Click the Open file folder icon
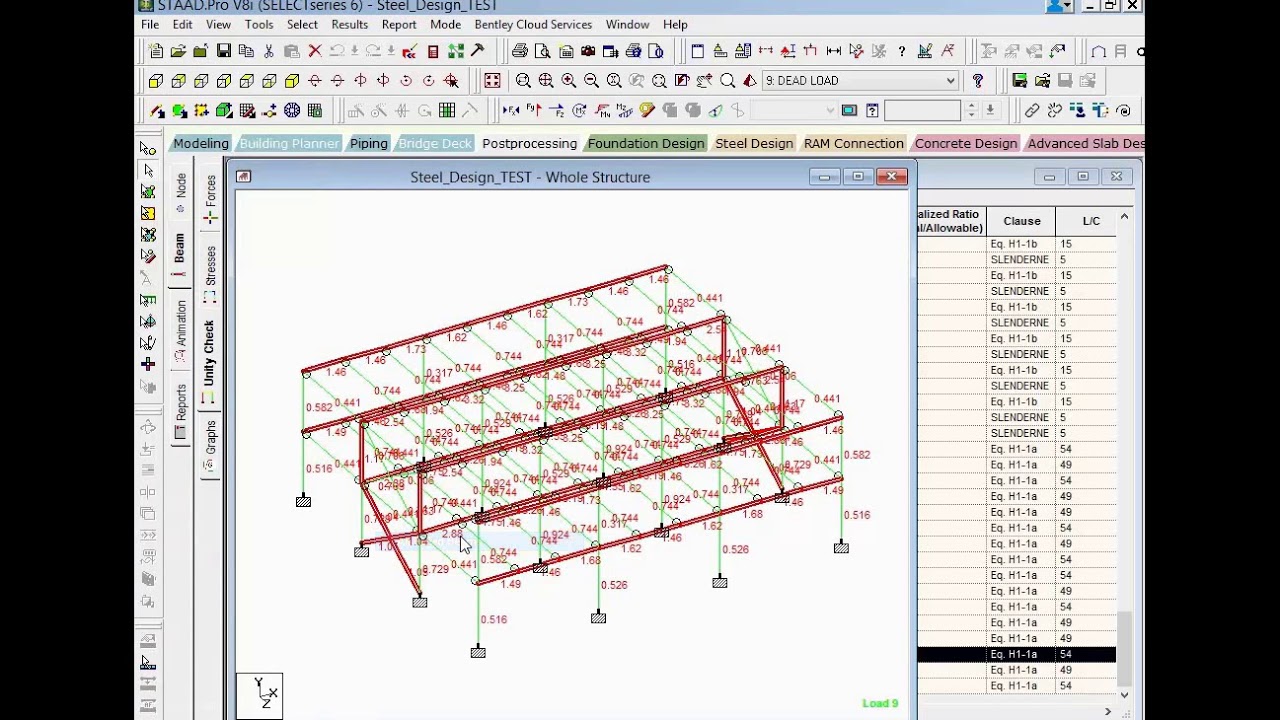 coord(178,51)
